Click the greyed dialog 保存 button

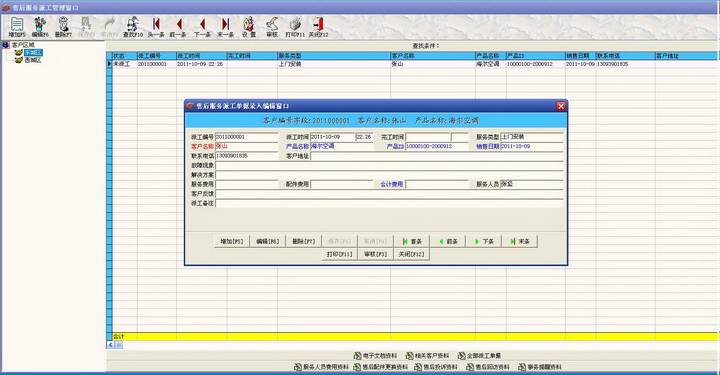pos(339,241)
